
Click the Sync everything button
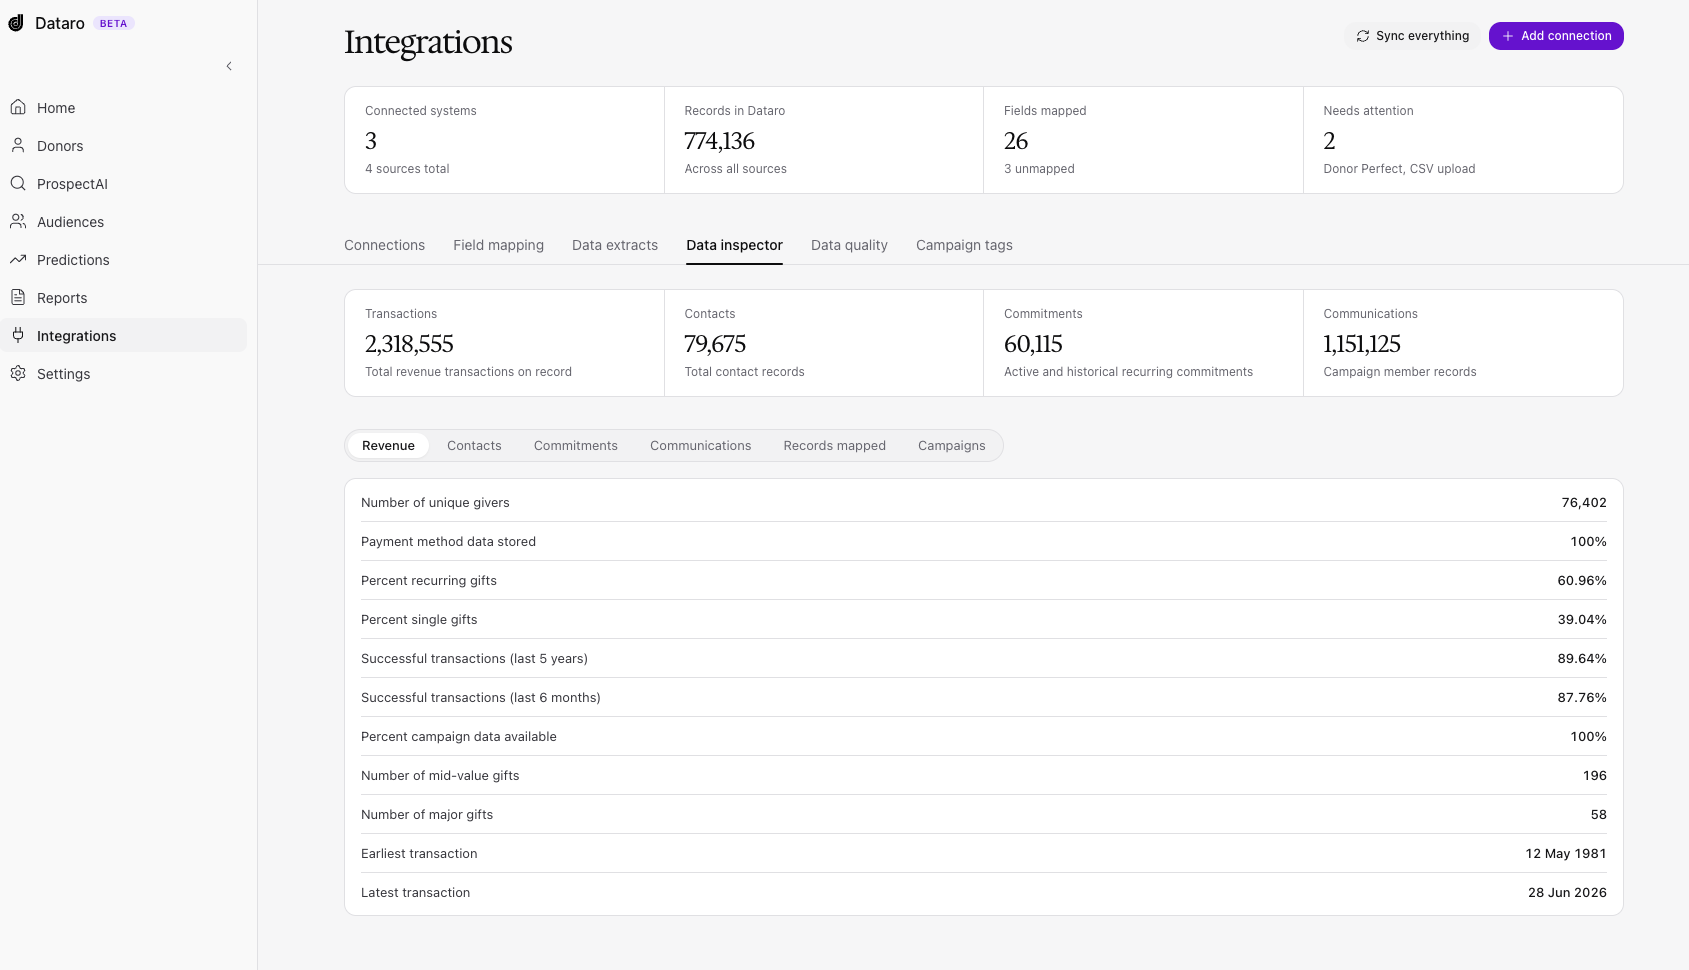coord(1412,36)
